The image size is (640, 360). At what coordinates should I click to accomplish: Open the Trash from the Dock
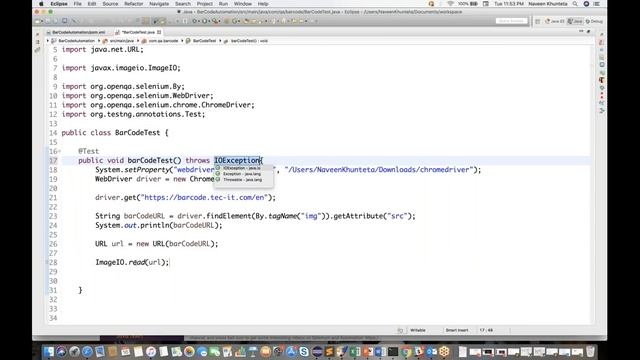coord(590,351)
